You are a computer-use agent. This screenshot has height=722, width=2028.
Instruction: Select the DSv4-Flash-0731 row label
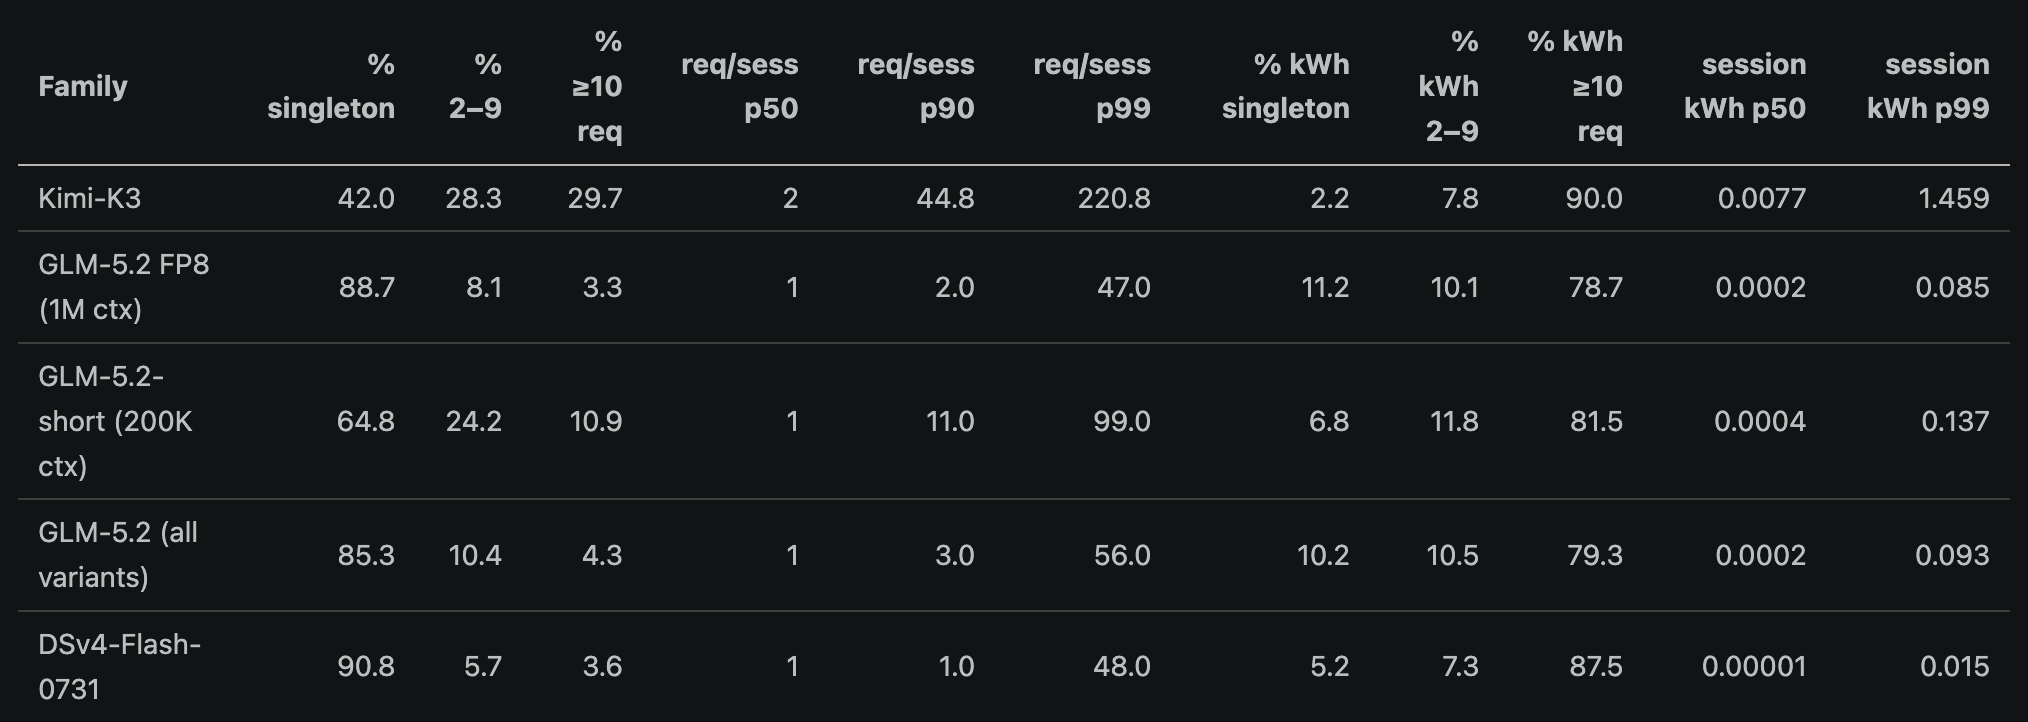pyautogui.click(x=120, y=666)
